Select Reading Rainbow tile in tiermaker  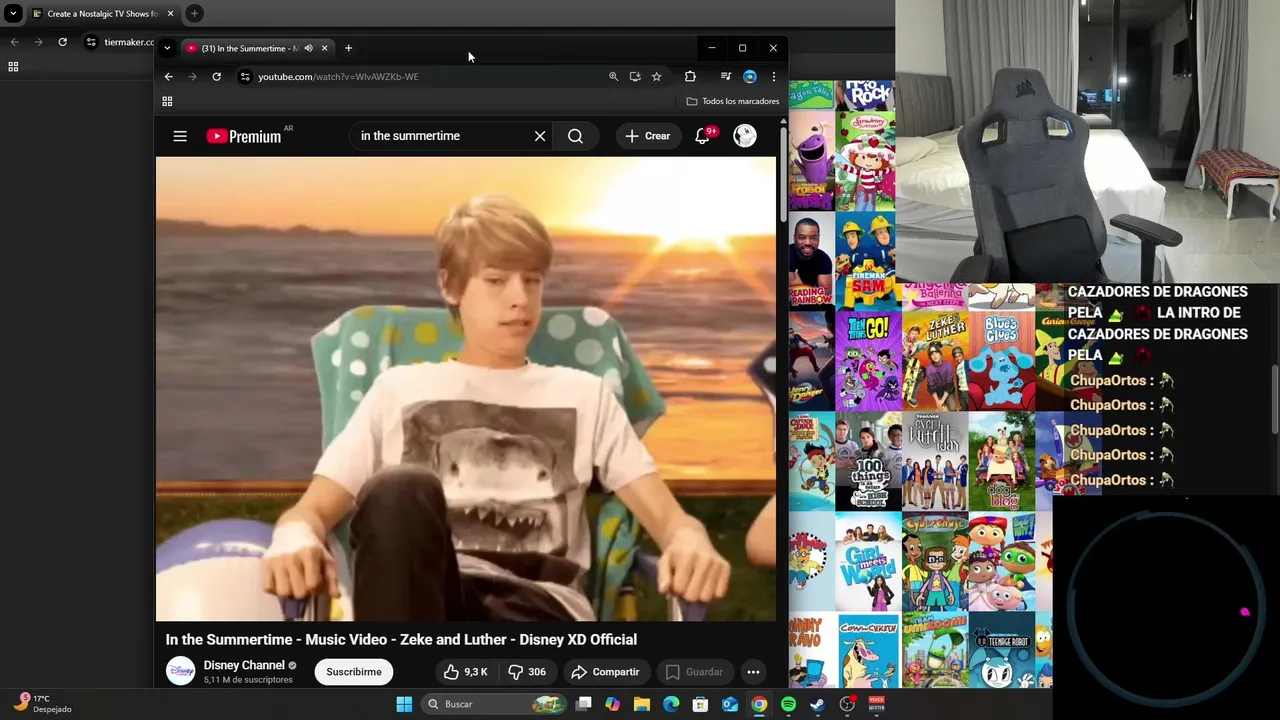pos(811,260)
